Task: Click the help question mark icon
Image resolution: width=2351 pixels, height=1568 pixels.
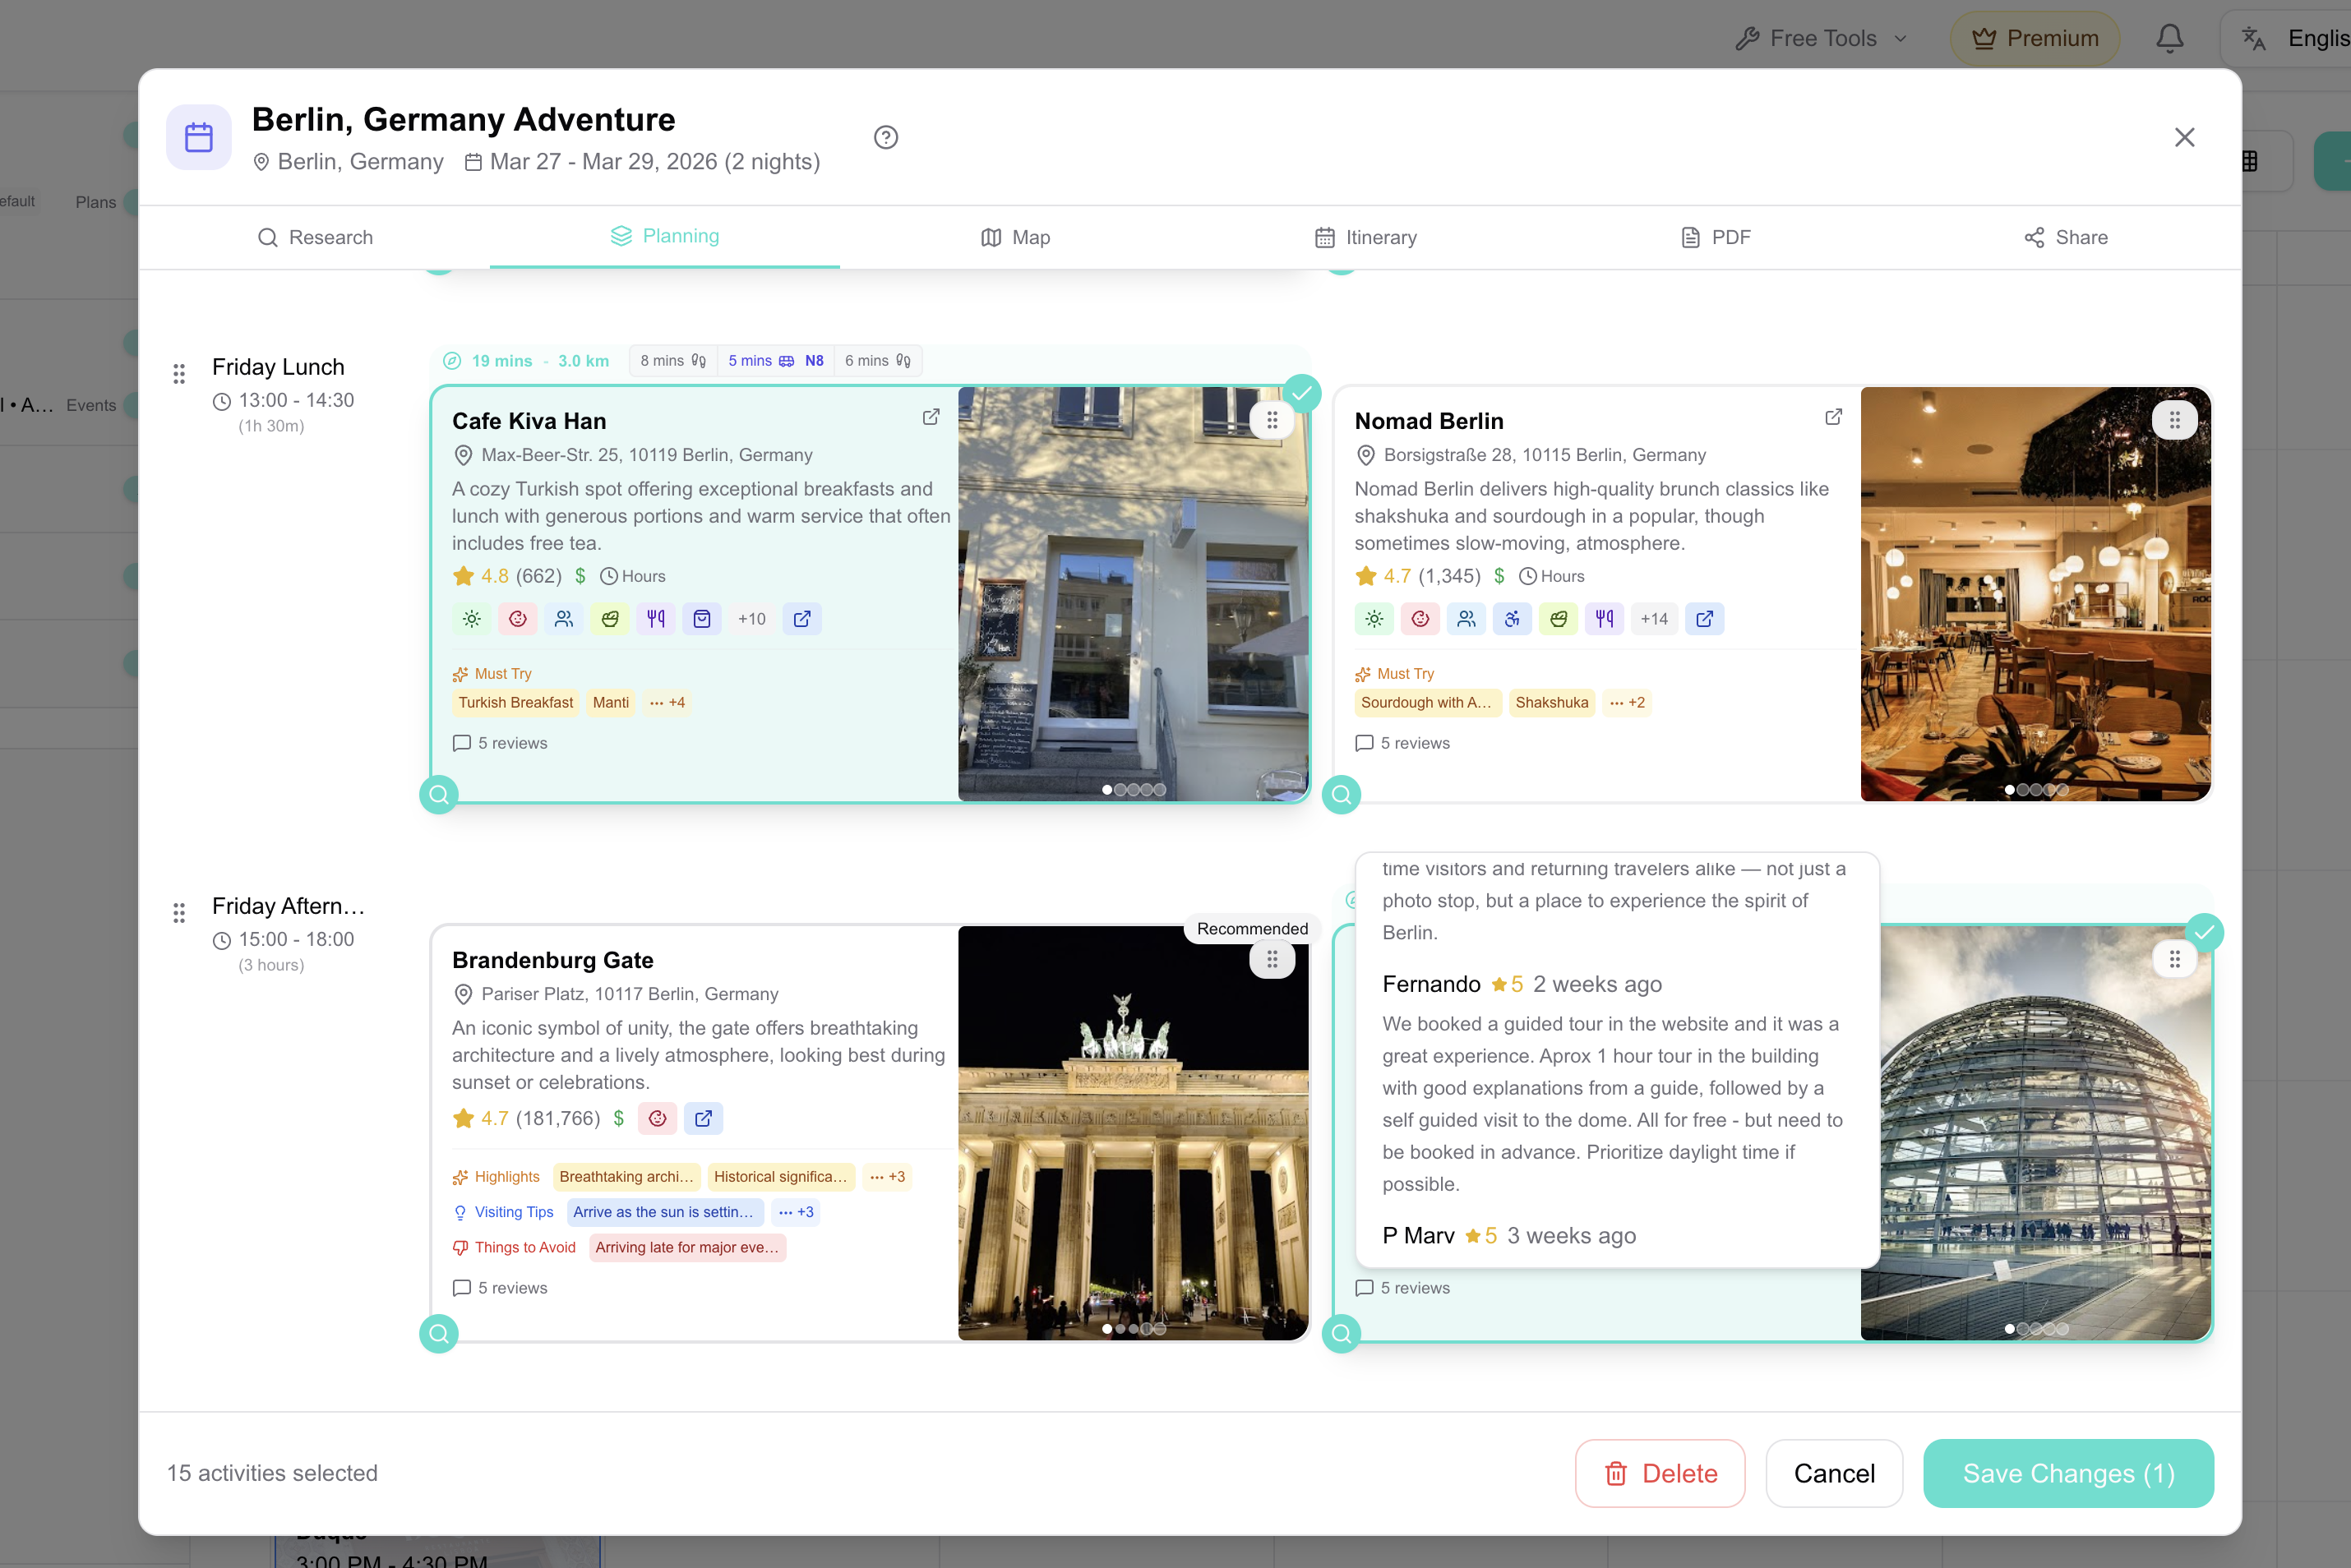Action: click(x=885, y=137)
